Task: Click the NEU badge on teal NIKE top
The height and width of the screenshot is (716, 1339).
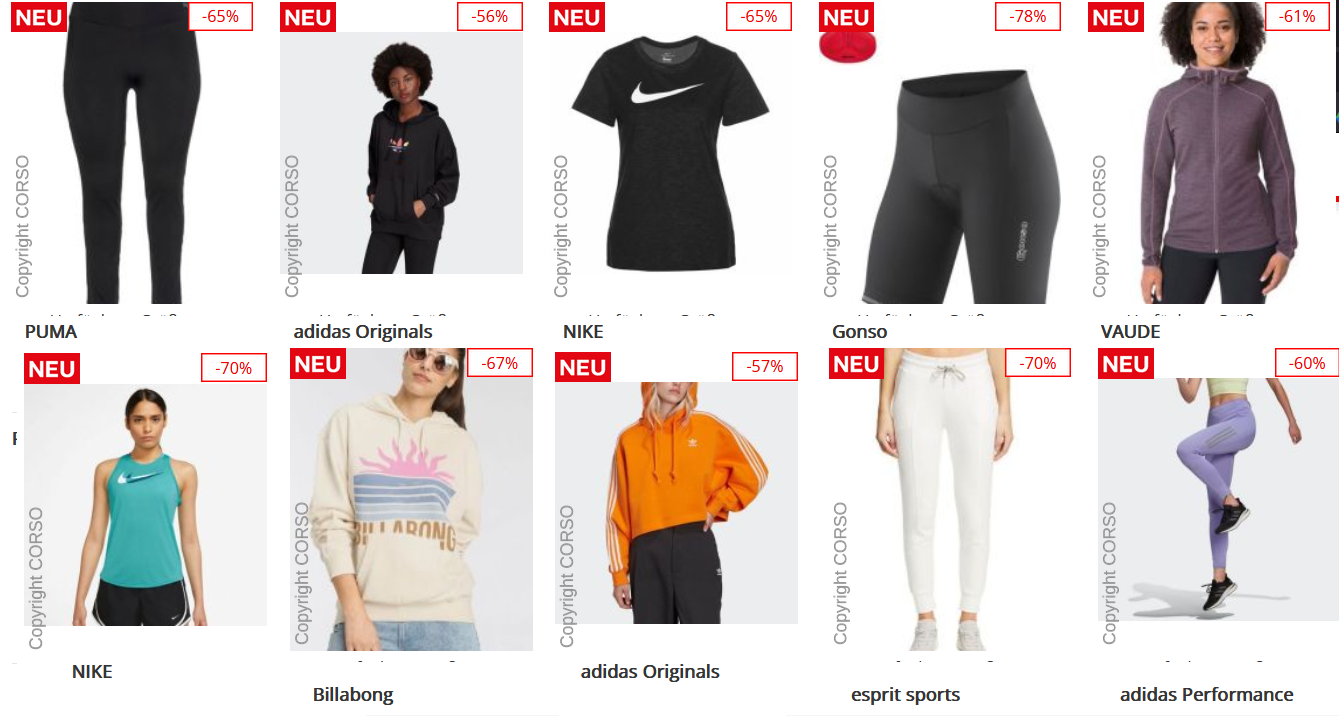Action: point(52,369)
